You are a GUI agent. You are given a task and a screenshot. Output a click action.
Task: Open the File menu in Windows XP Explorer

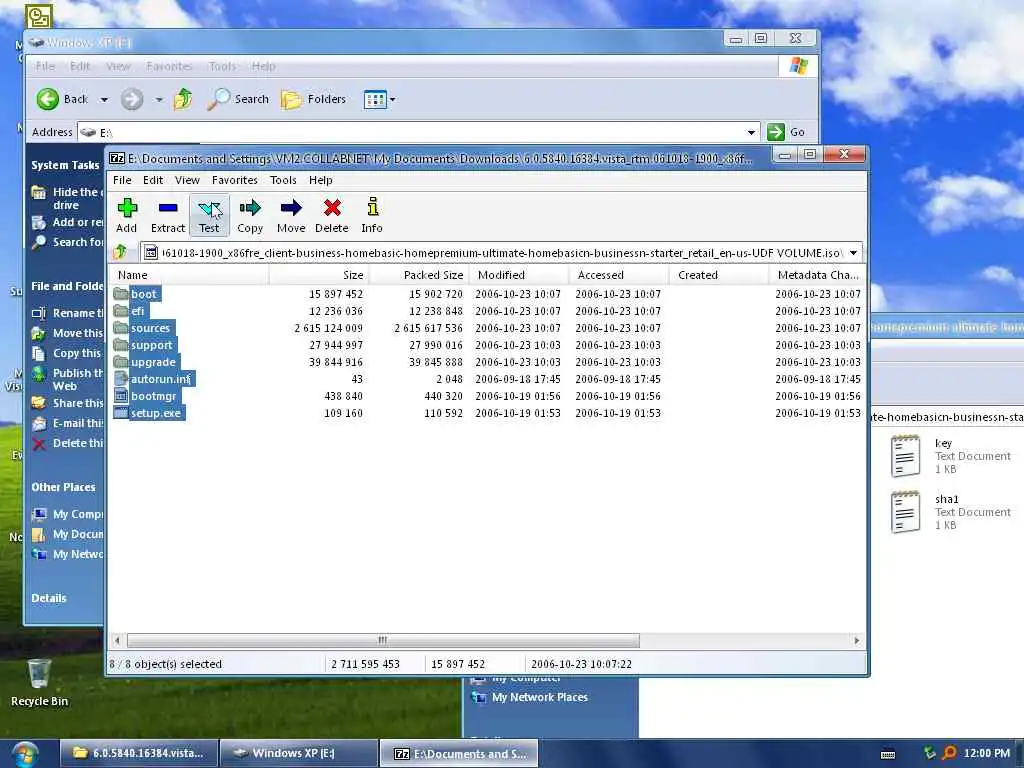pos(45,66)
